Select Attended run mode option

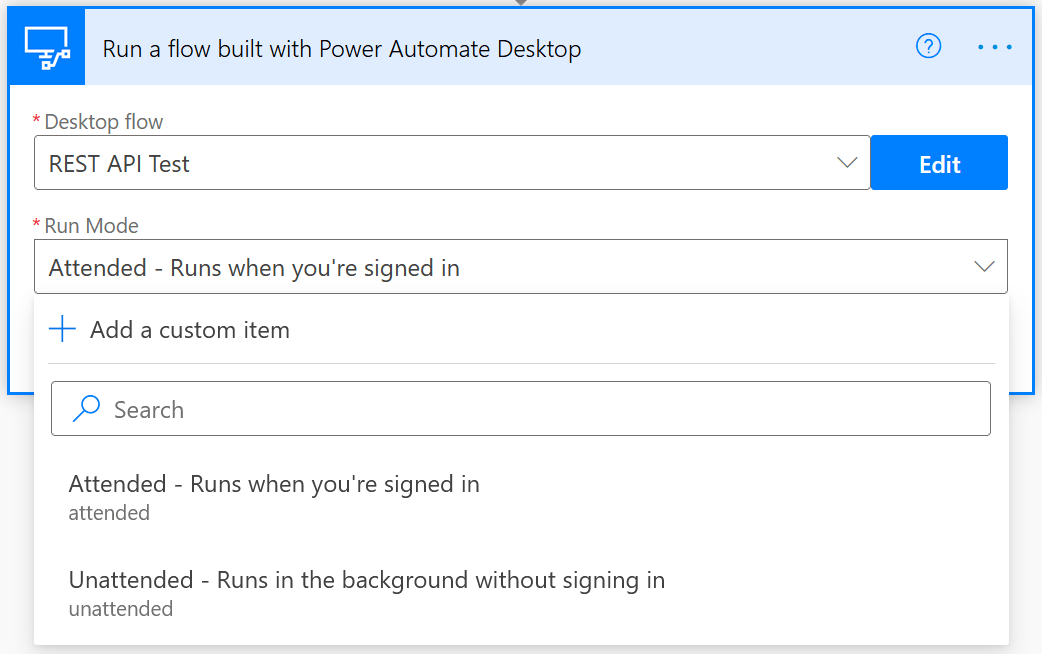521,496
